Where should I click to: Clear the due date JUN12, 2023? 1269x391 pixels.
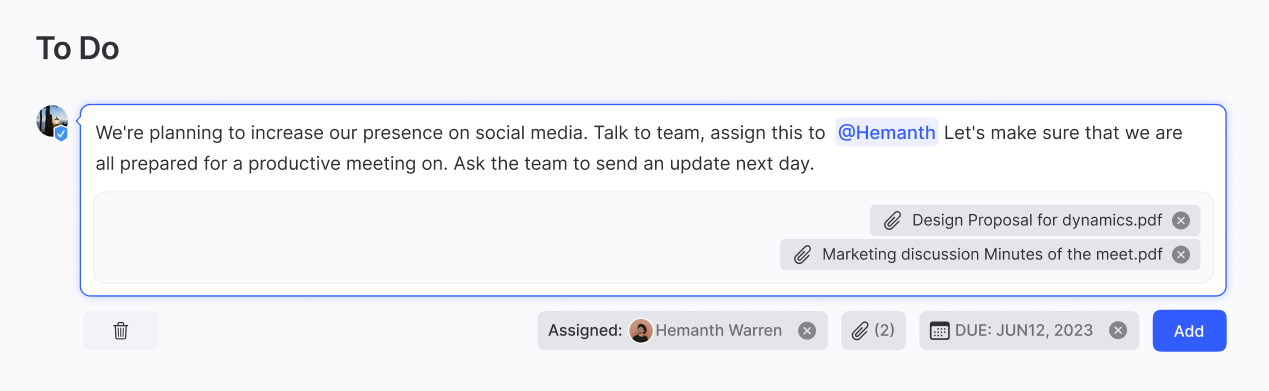pos(1118,331)
